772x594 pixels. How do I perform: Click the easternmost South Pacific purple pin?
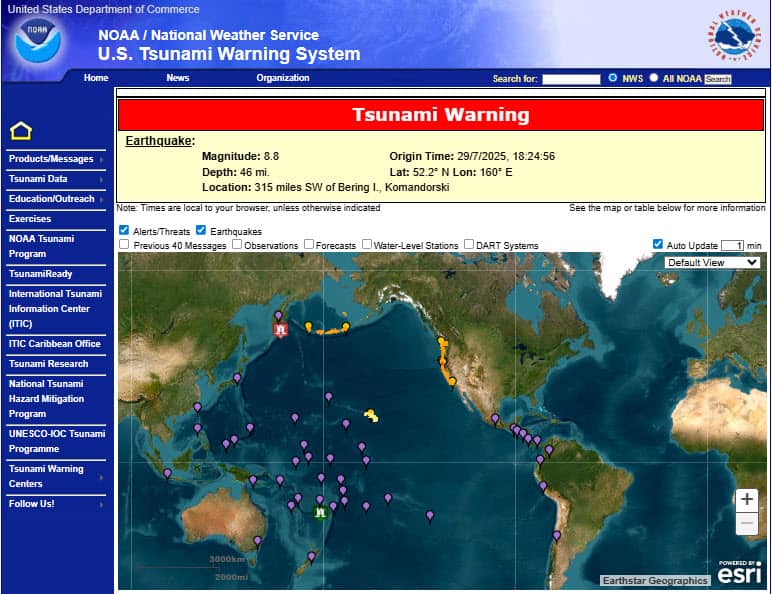coord(430,516)
